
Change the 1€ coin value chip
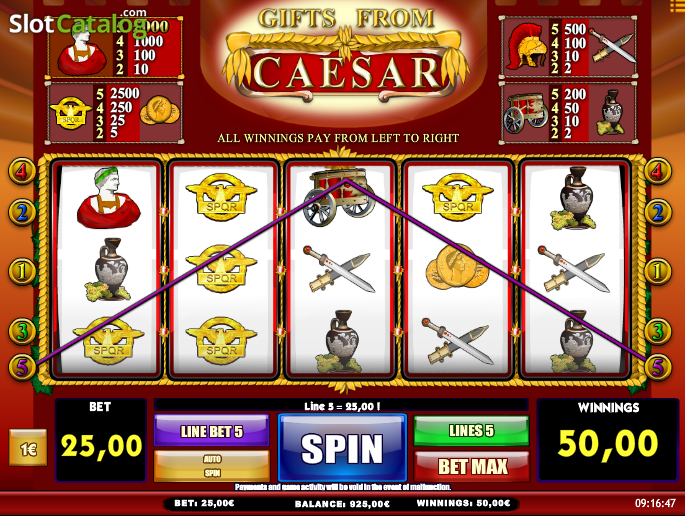pyautogui.click(x=28, y=447)
